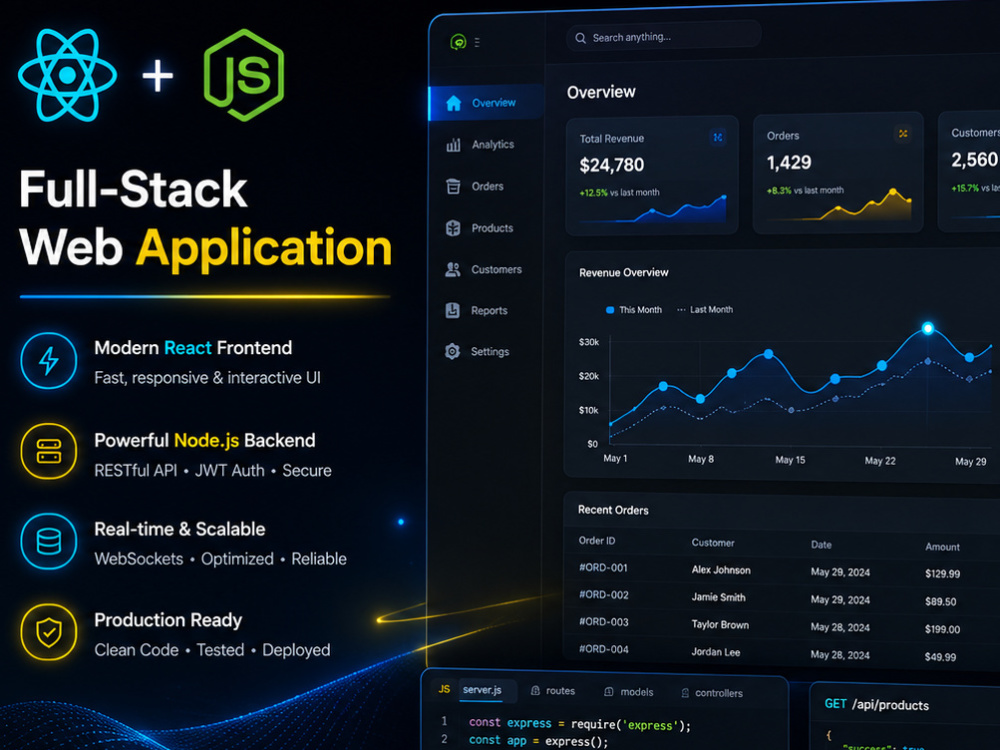This screenshot has height=750, width=1000.
Task: Open Overview in the sidebar
Action: coord(487,103)
